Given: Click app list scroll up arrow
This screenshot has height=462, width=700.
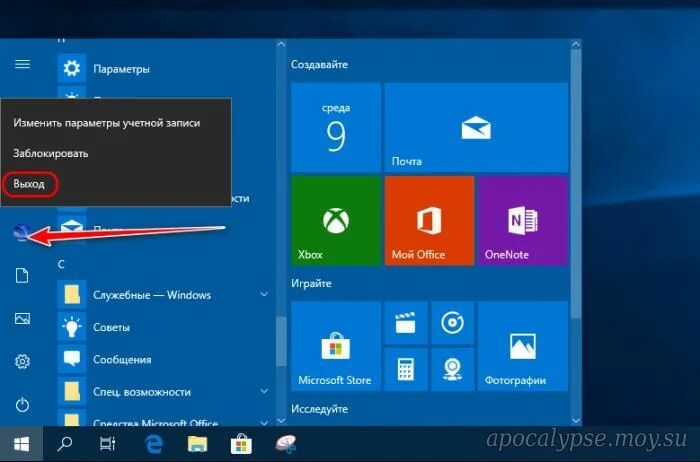Looking at the screenshot, I should 281,44.
